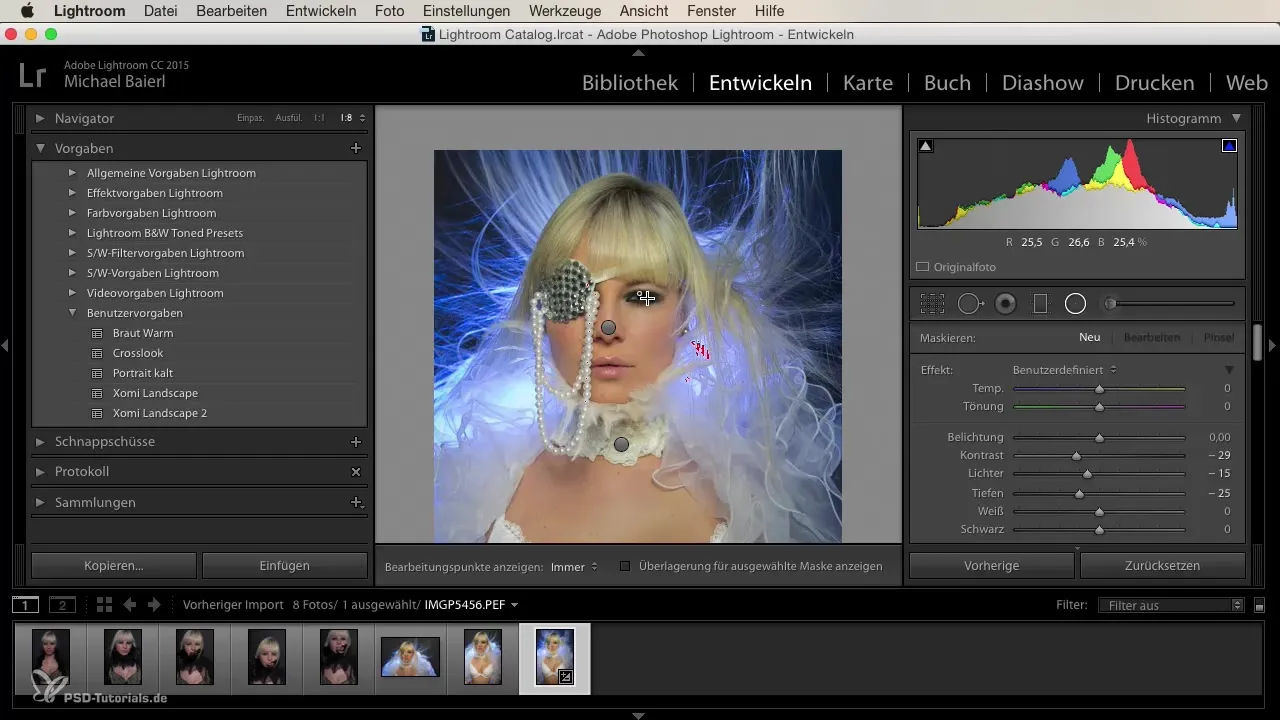
Task: Hide left panel group with side arrow
Action: click(5, 345)
